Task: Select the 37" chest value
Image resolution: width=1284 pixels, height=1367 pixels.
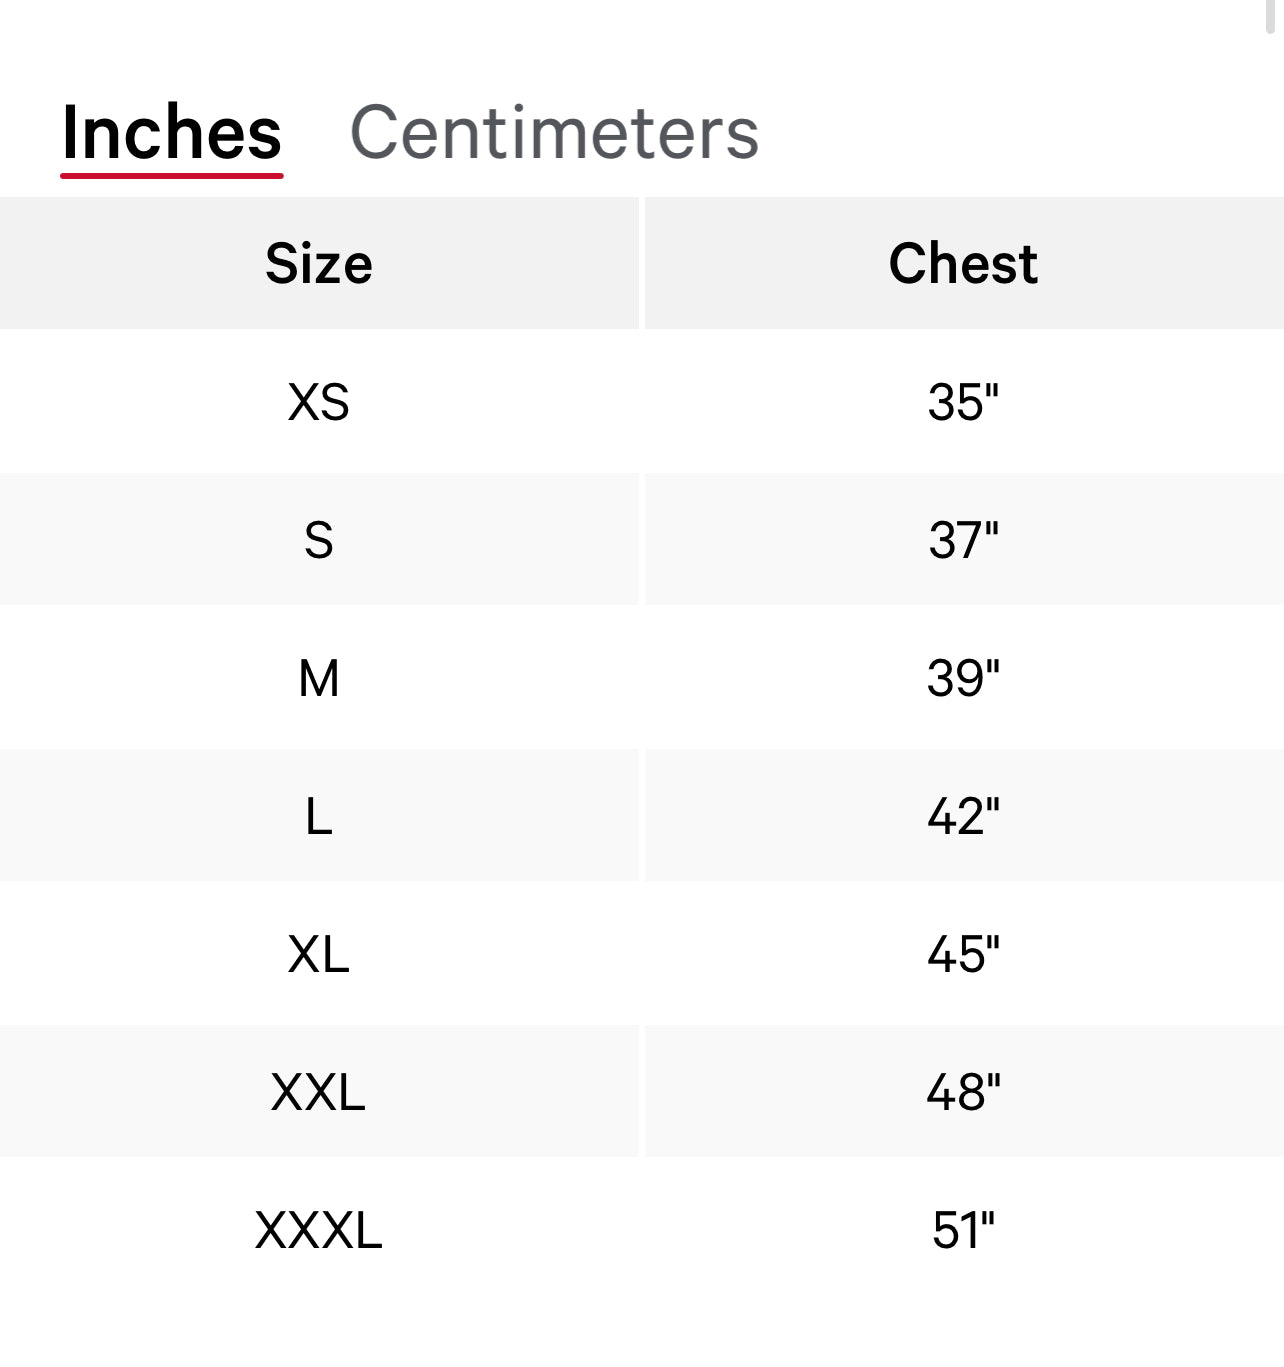Action: pyautogui.click(x=963, y=540)
